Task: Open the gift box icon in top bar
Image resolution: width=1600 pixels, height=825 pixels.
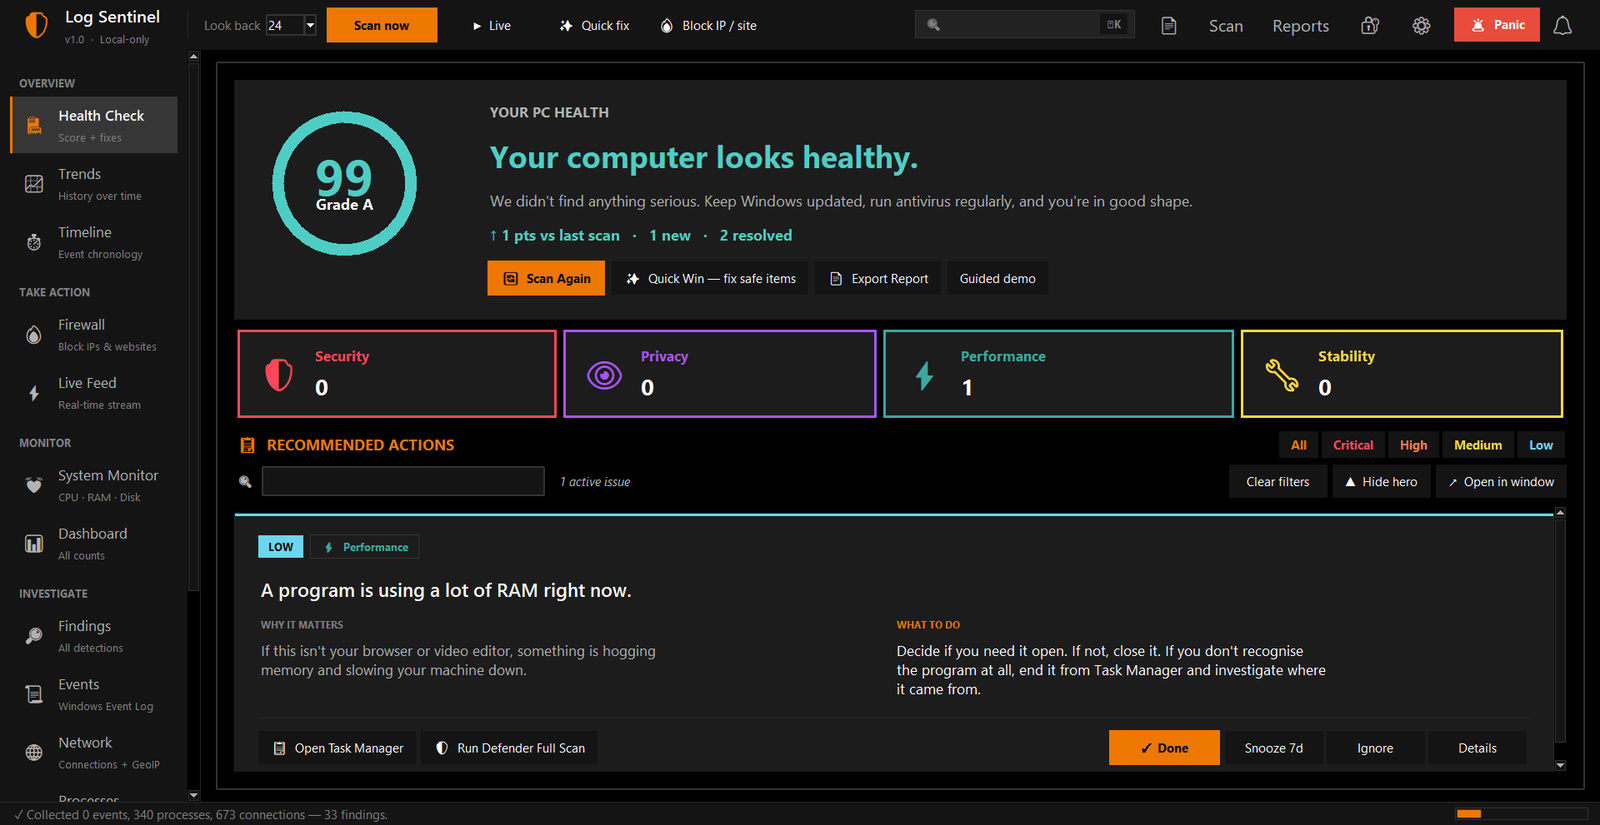Action: (x=1370, y=26)
